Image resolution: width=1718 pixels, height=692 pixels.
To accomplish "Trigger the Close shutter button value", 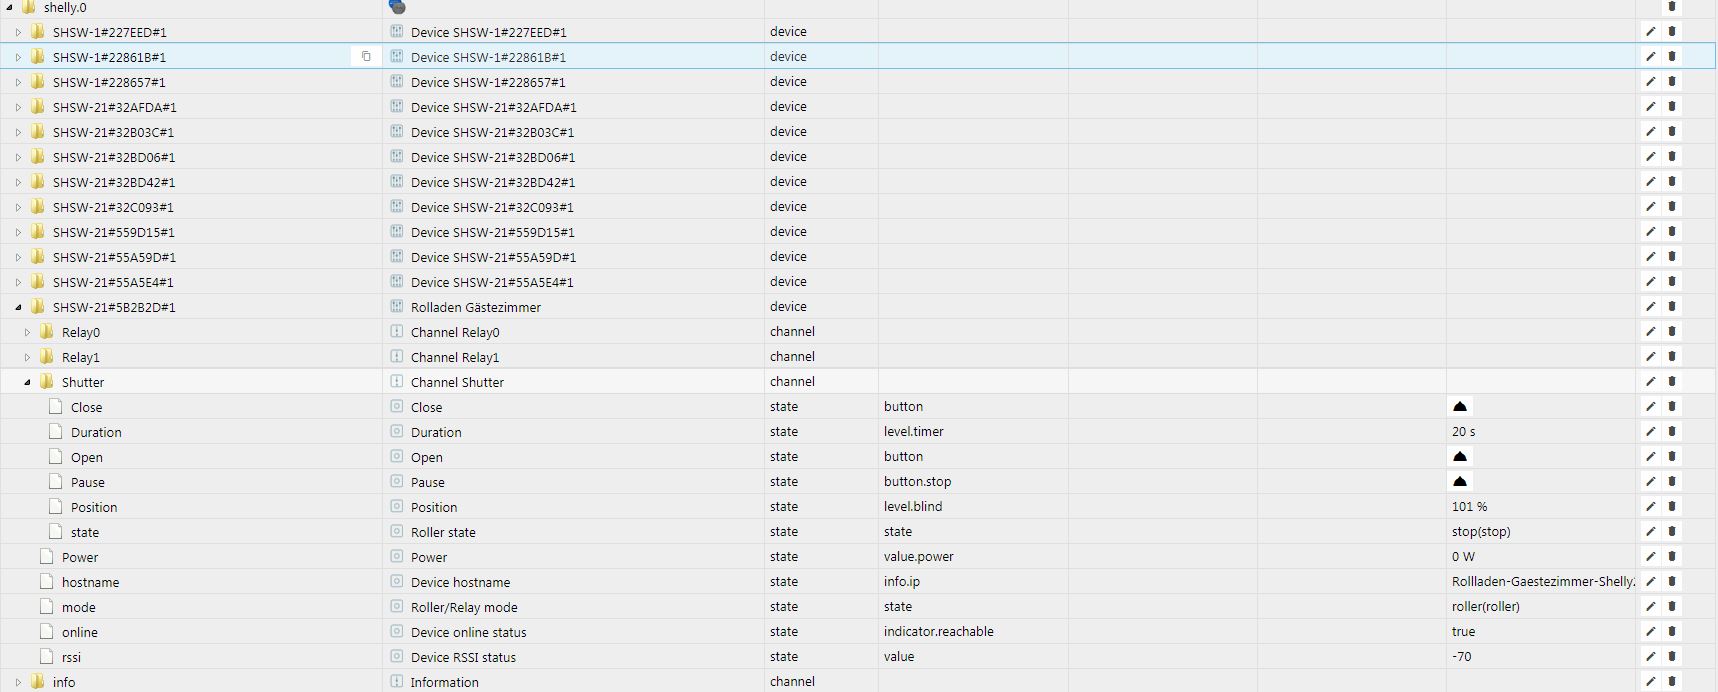I will (1460, 406).
